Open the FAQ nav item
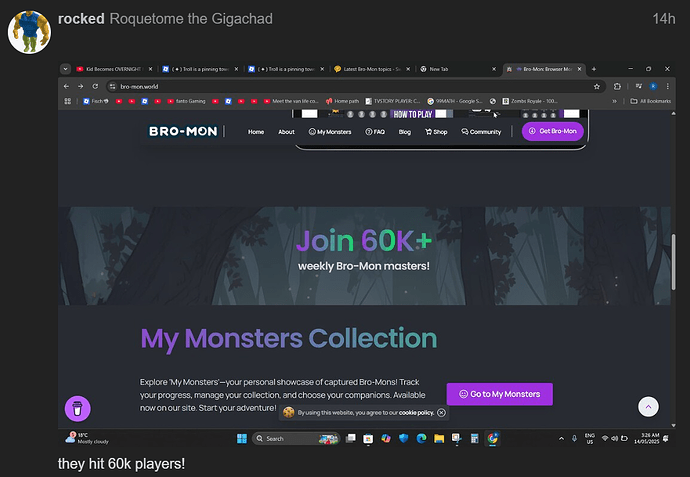The width and height of the screenshot is (690, 477). pos(375,132)
